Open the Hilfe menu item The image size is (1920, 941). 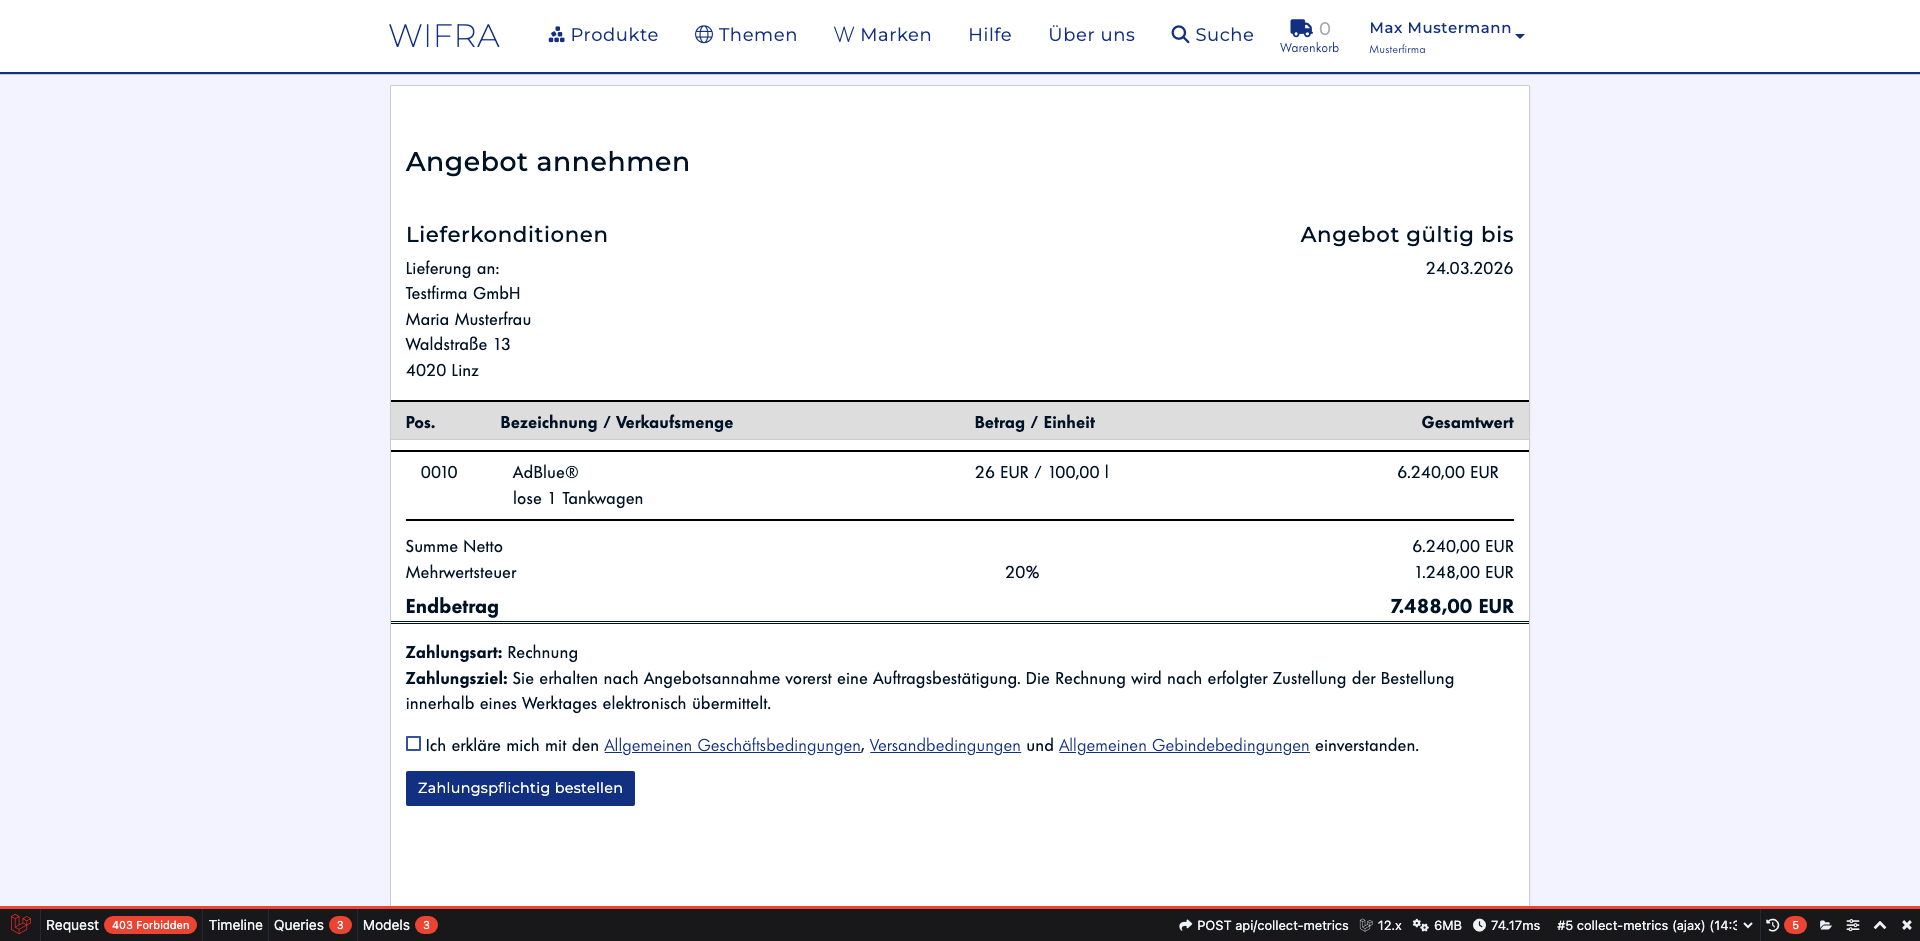989,34
